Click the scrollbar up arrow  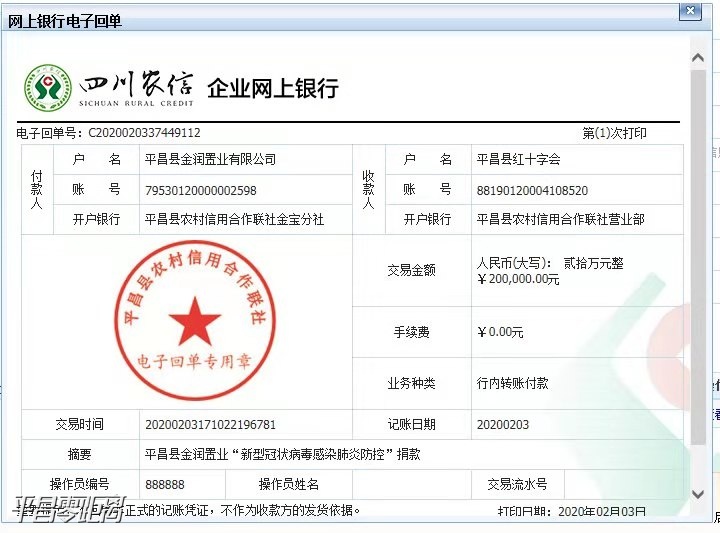click(x=698, y=57)
